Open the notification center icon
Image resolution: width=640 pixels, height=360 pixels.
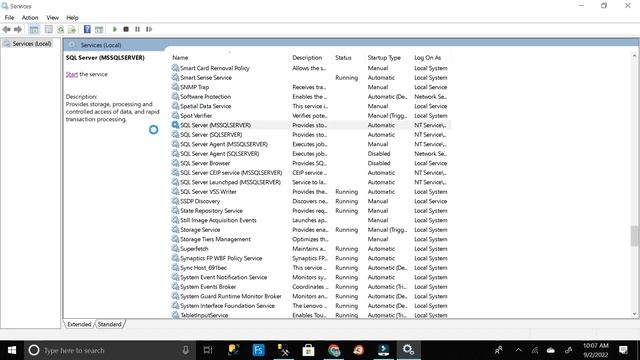click(623, 350)
